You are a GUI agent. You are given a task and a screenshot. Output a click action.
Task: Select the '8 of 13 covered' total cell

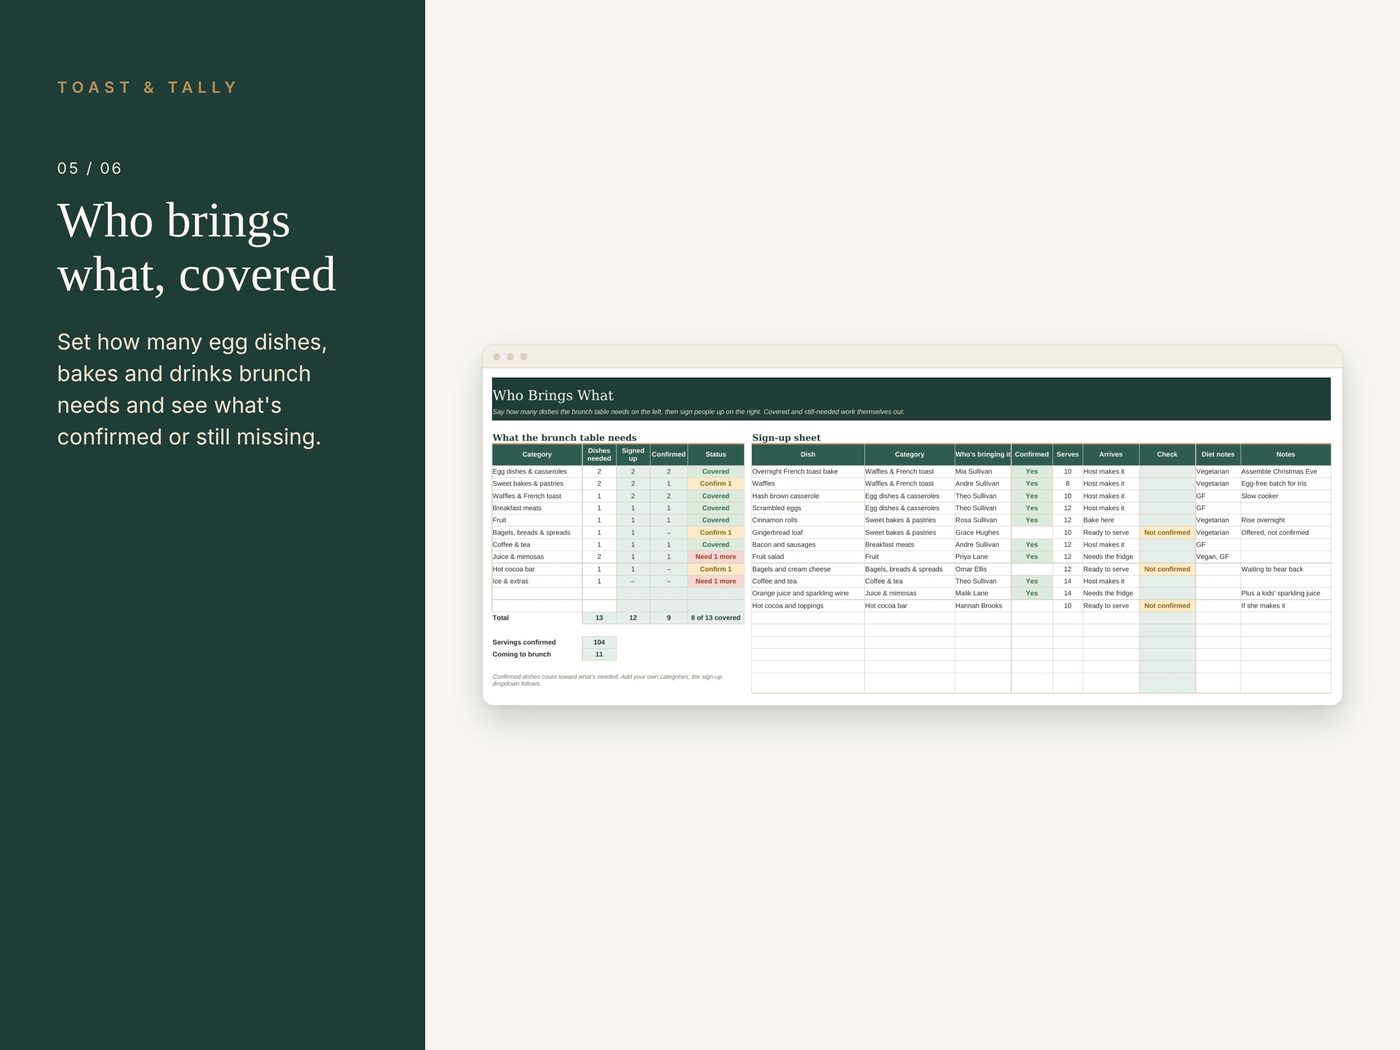click(716, 618)
